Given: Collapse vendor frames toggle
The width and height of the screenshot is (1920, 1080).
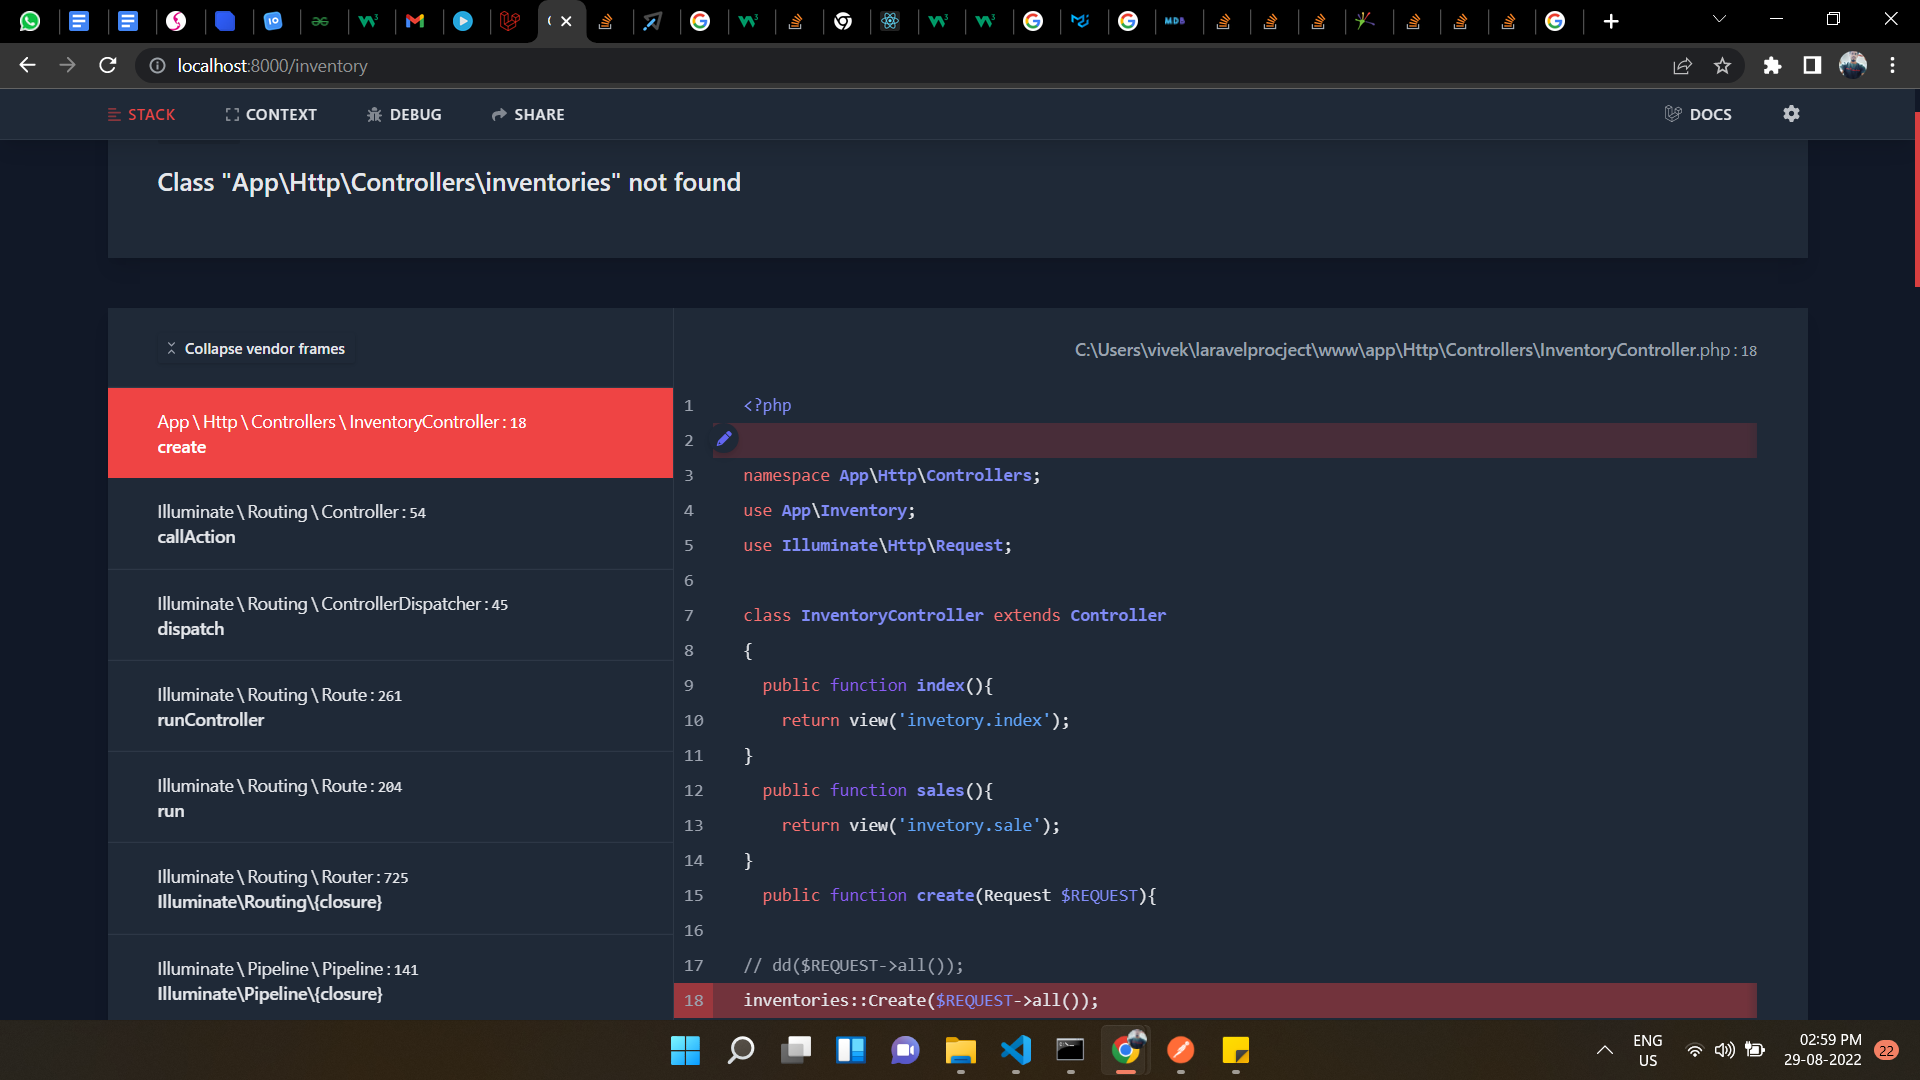Looking at the screenshot, I should coord(255,347).
